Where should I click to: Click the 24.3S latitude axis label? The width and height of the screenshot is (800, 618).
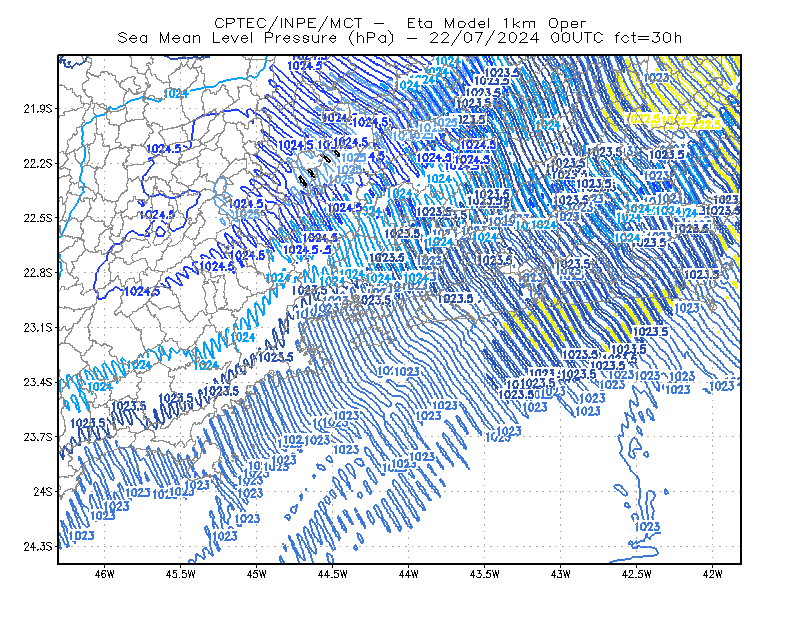tap(38, 547)
